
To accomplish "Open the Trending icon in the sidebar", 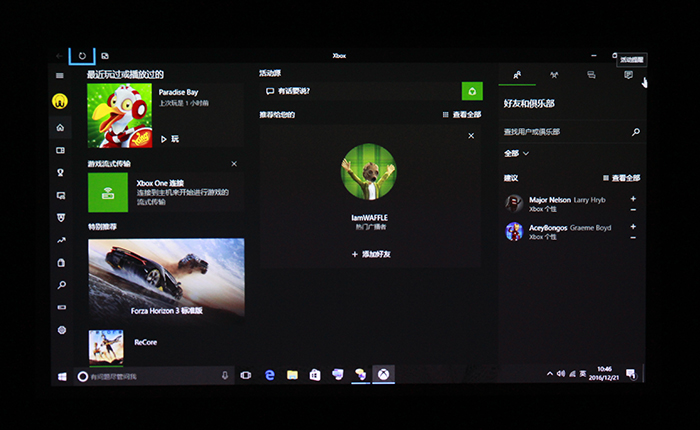I will point(60,240).
